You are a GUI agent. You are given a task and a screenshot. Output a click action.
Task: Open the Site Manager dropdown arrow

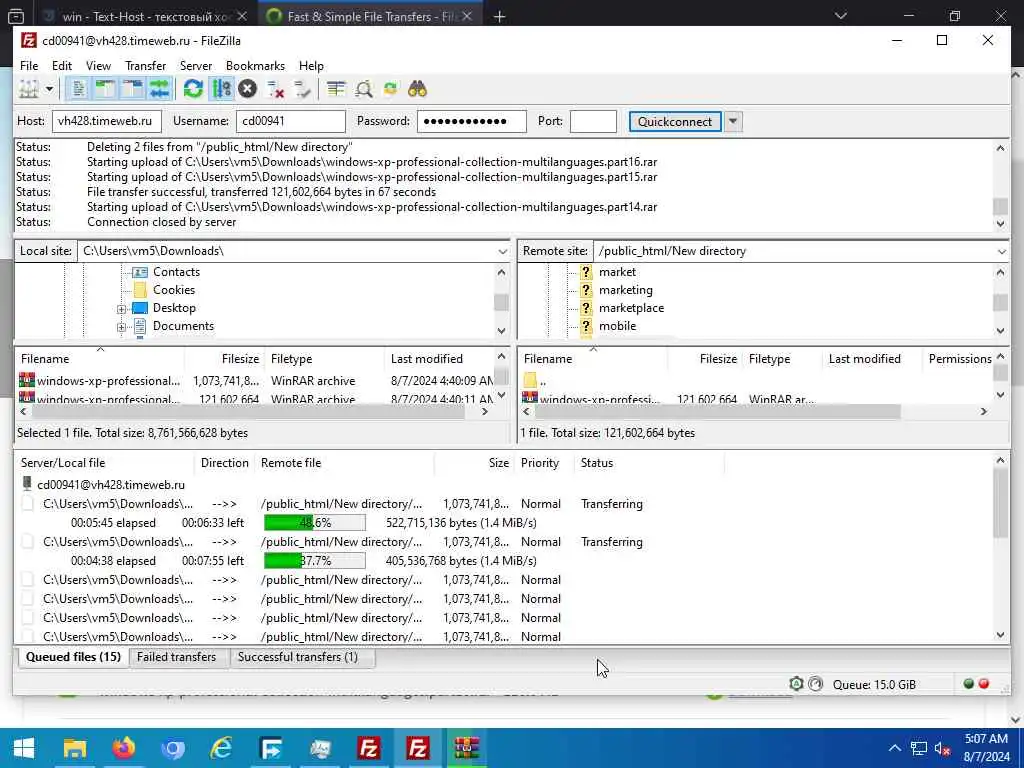(49, 89)
